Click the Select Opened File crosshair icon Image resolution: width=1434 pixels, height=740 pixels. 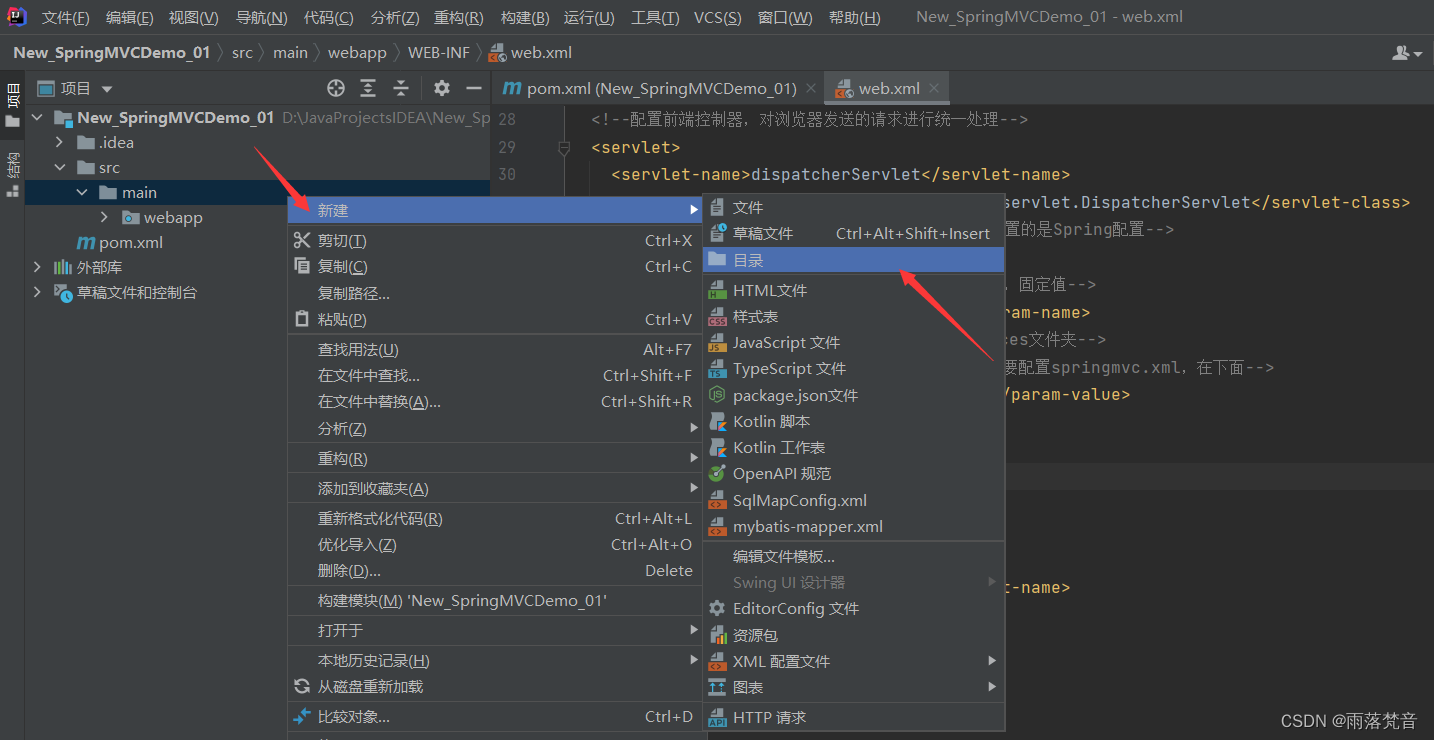point(336,88)
